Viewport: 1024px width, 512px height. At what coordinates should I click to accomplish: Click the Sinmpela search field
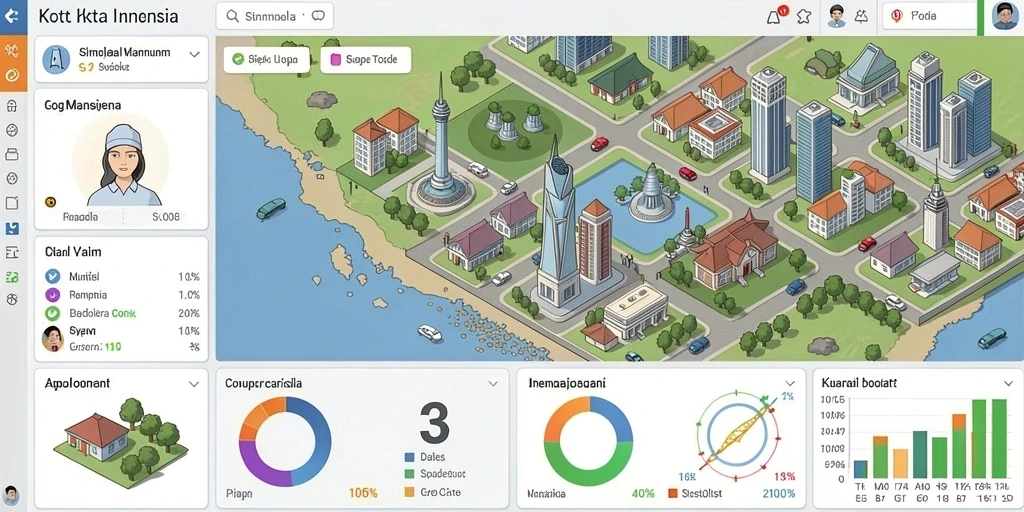274,16
